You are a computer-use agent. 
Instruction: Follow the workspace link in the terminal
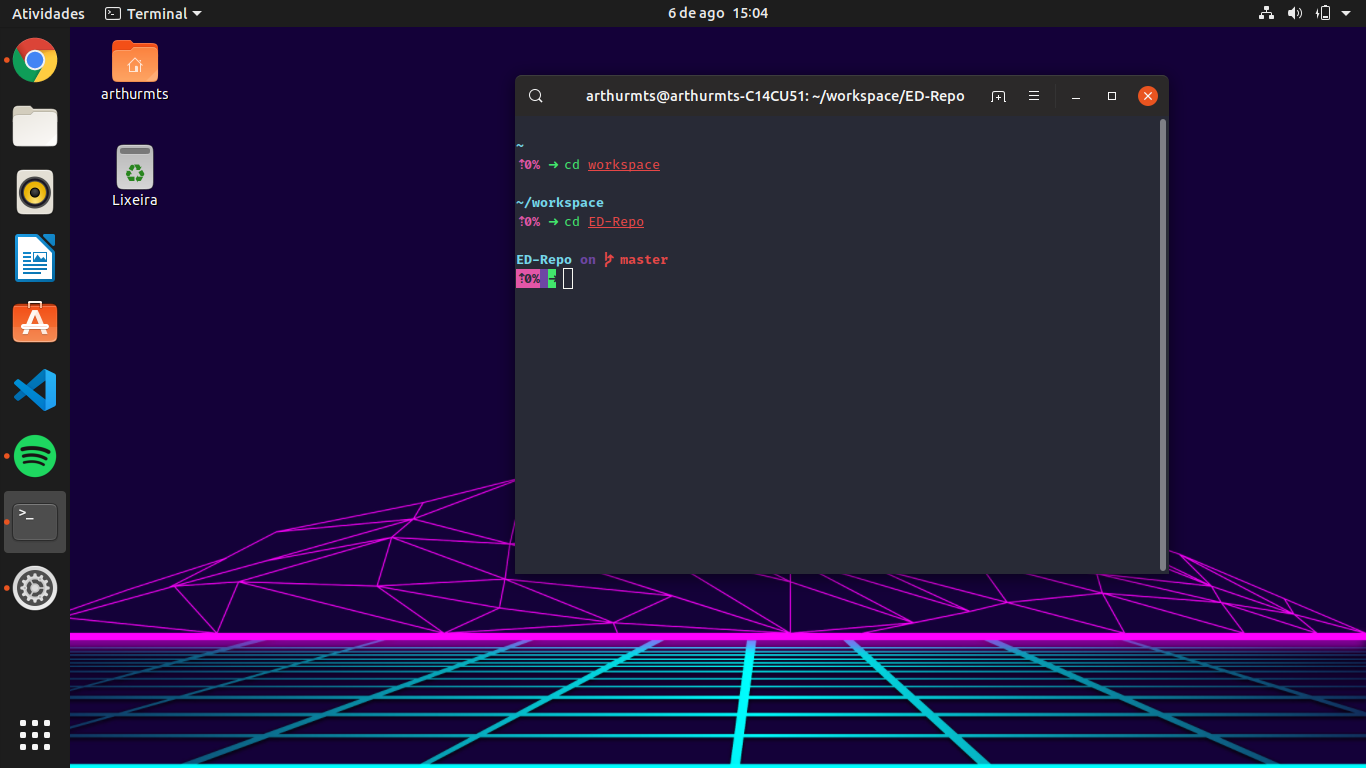(x=623, y=164)
